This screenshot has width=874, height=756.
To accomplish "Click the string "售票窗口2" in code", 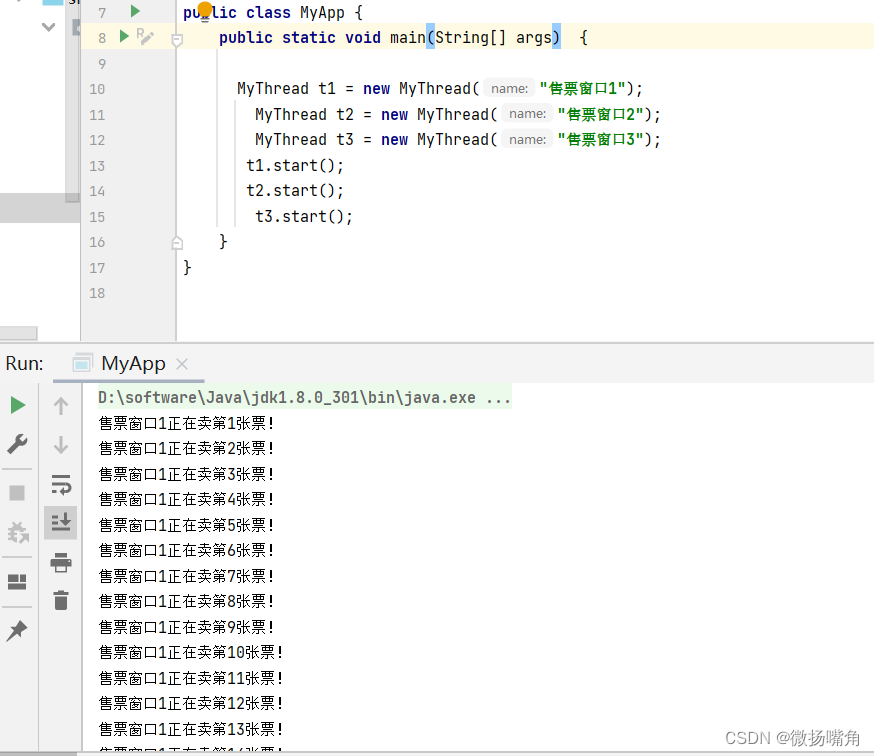I will [600, 114].
